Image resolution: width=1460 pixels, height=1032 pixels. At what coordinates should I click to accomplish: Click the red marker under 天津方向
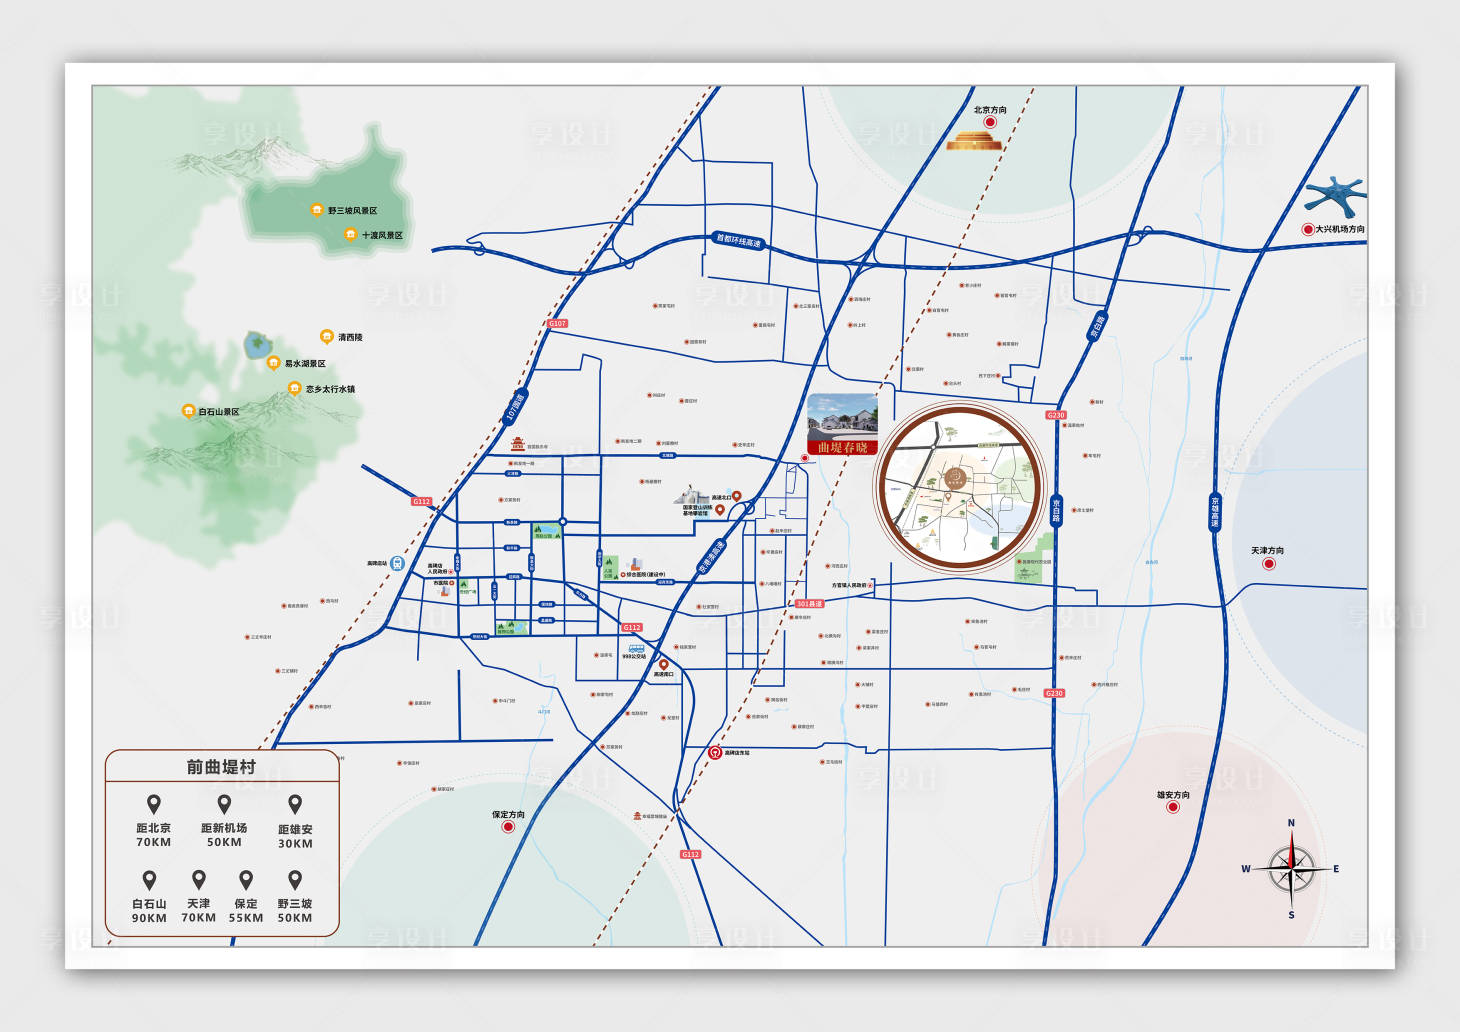(1269, 564)
